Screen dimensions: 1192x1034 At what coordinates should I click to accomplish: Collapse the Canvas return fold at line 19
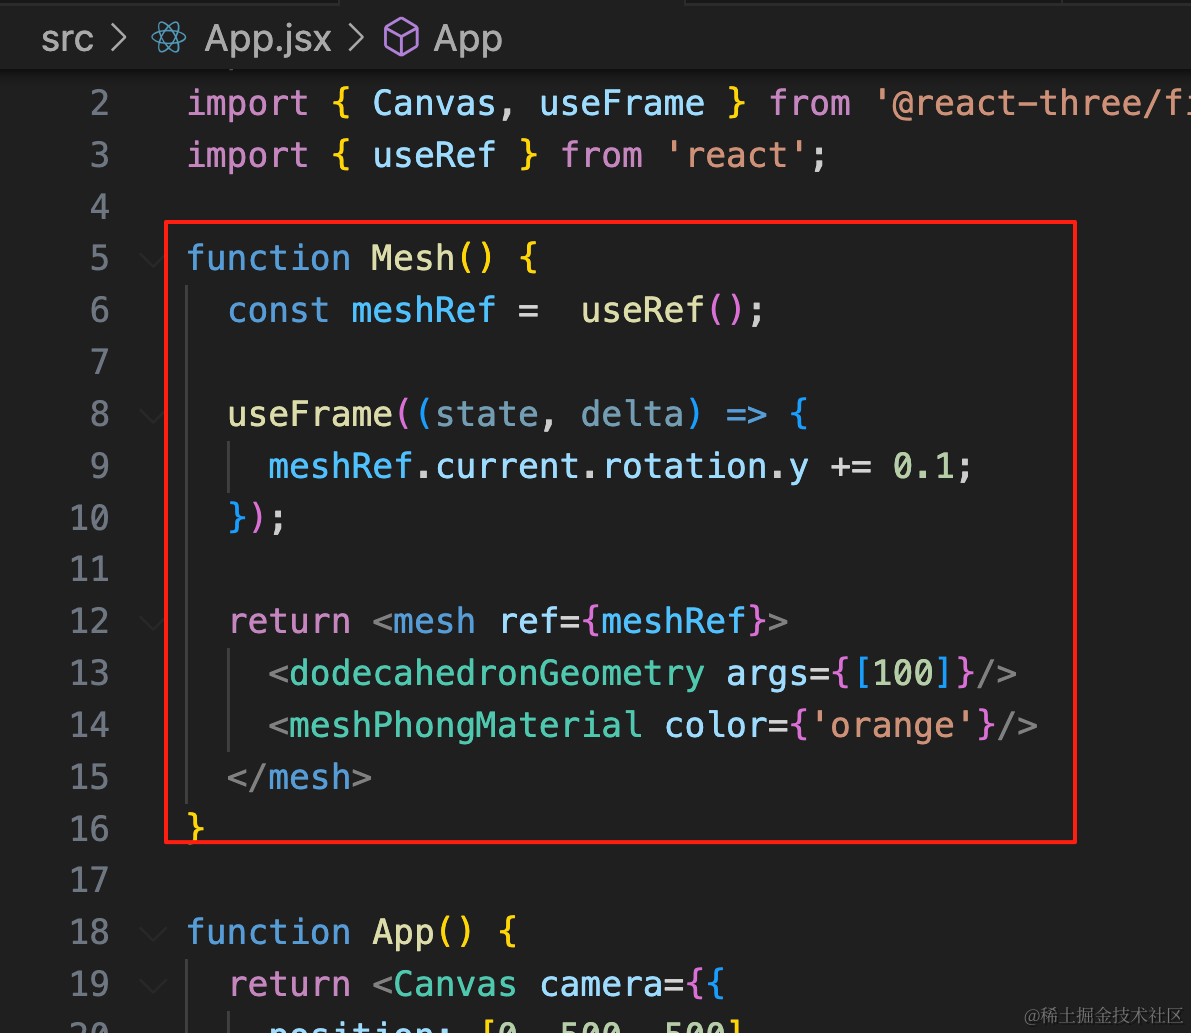[152, 985]
